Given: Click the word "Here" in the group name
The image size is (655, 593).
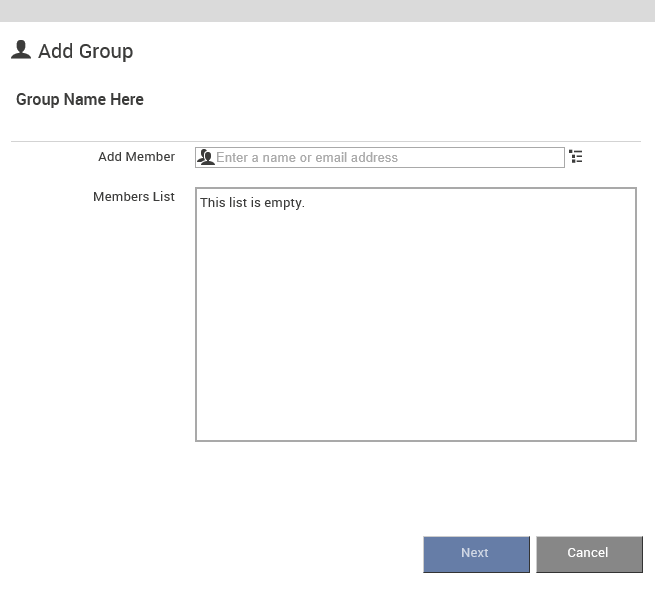Looking at the screenshot, I should [127, 99].
